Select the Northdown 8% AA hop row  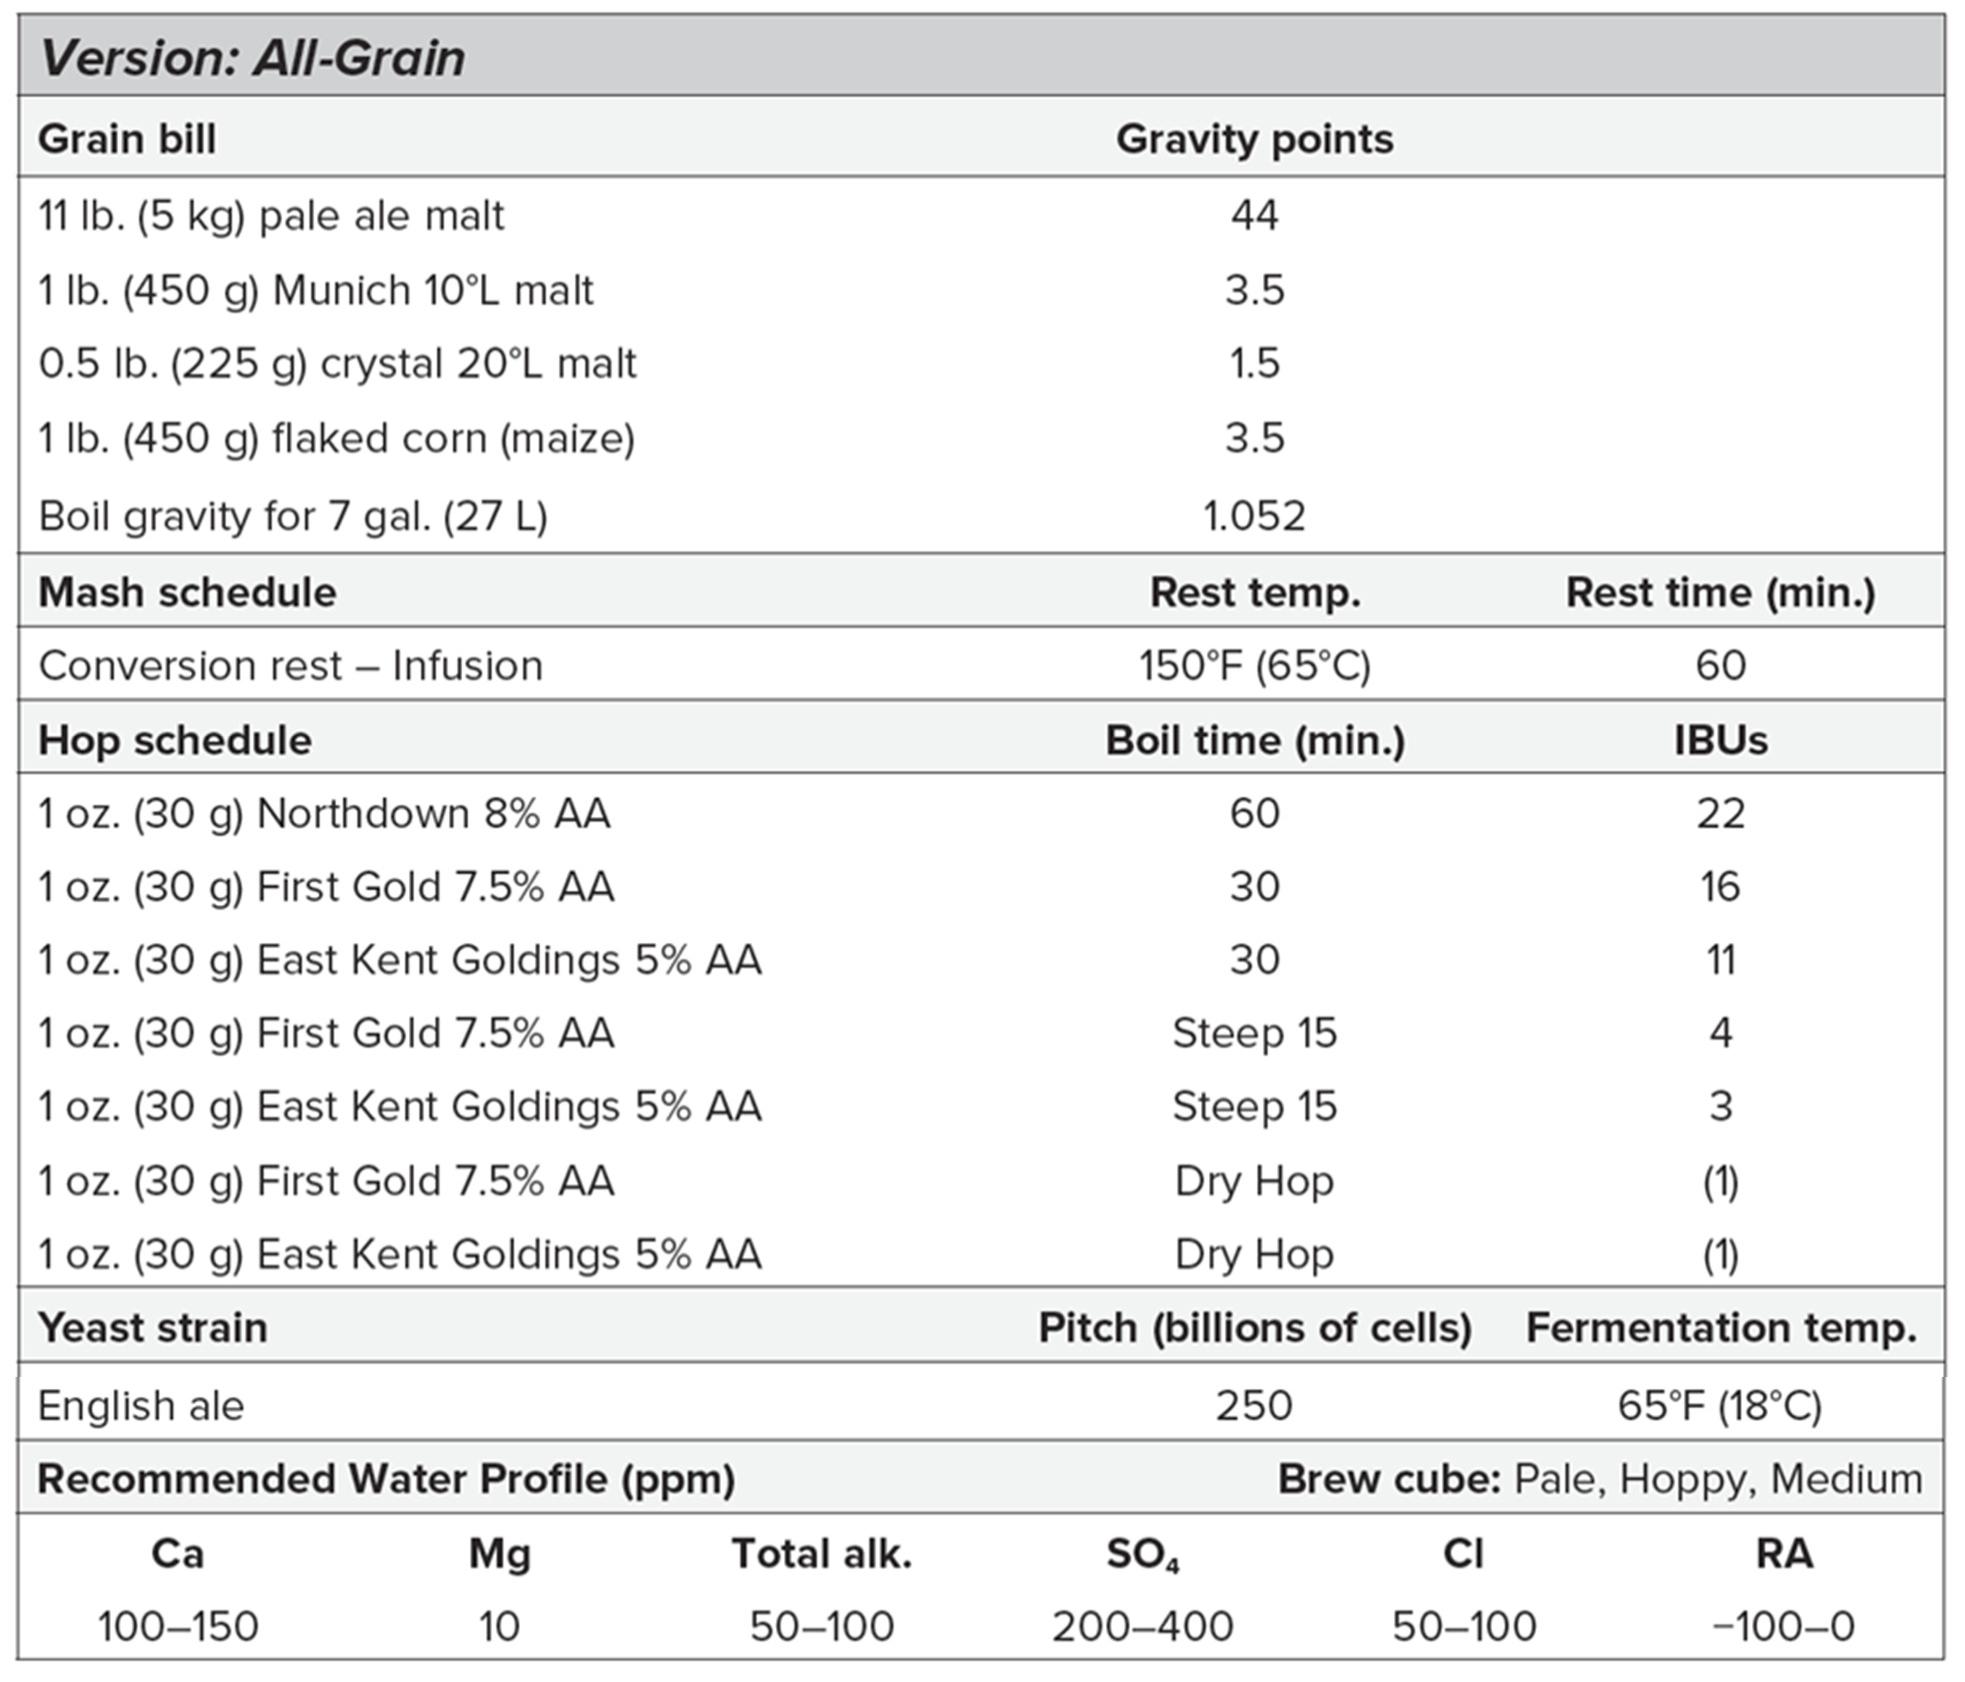coord(324,814)
